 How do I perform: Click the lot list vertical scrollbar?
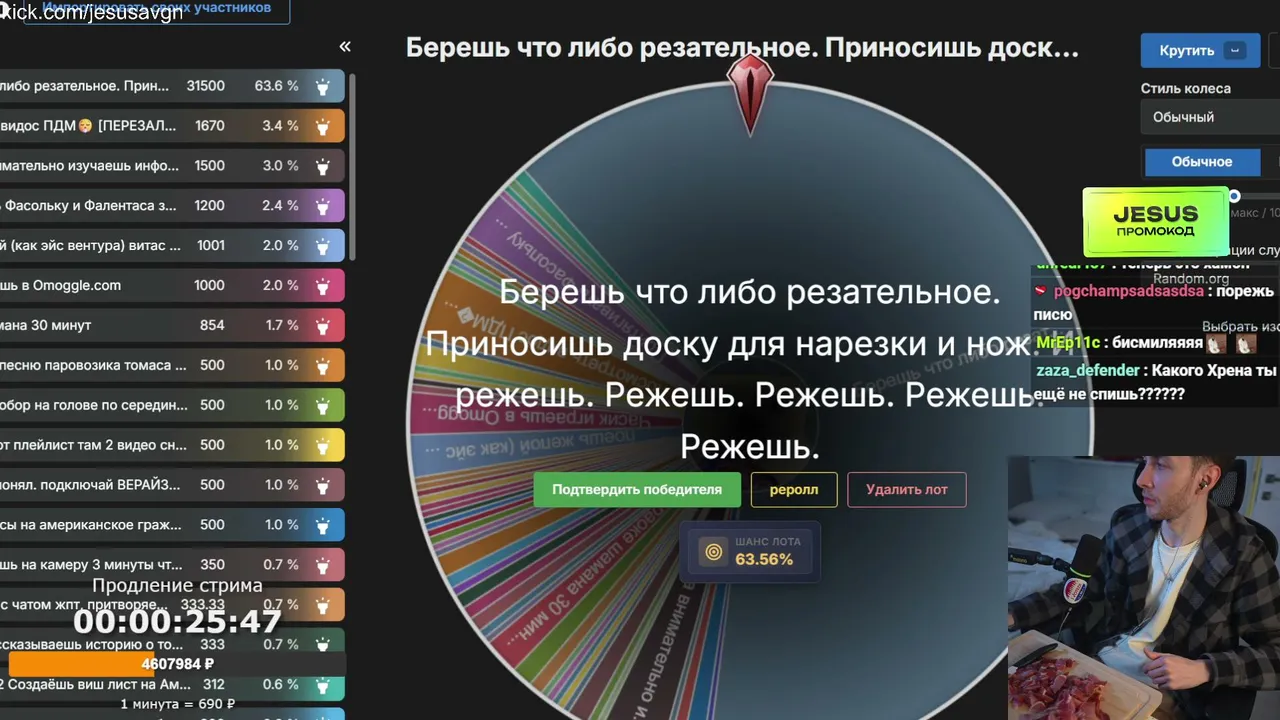coord(353,165)
